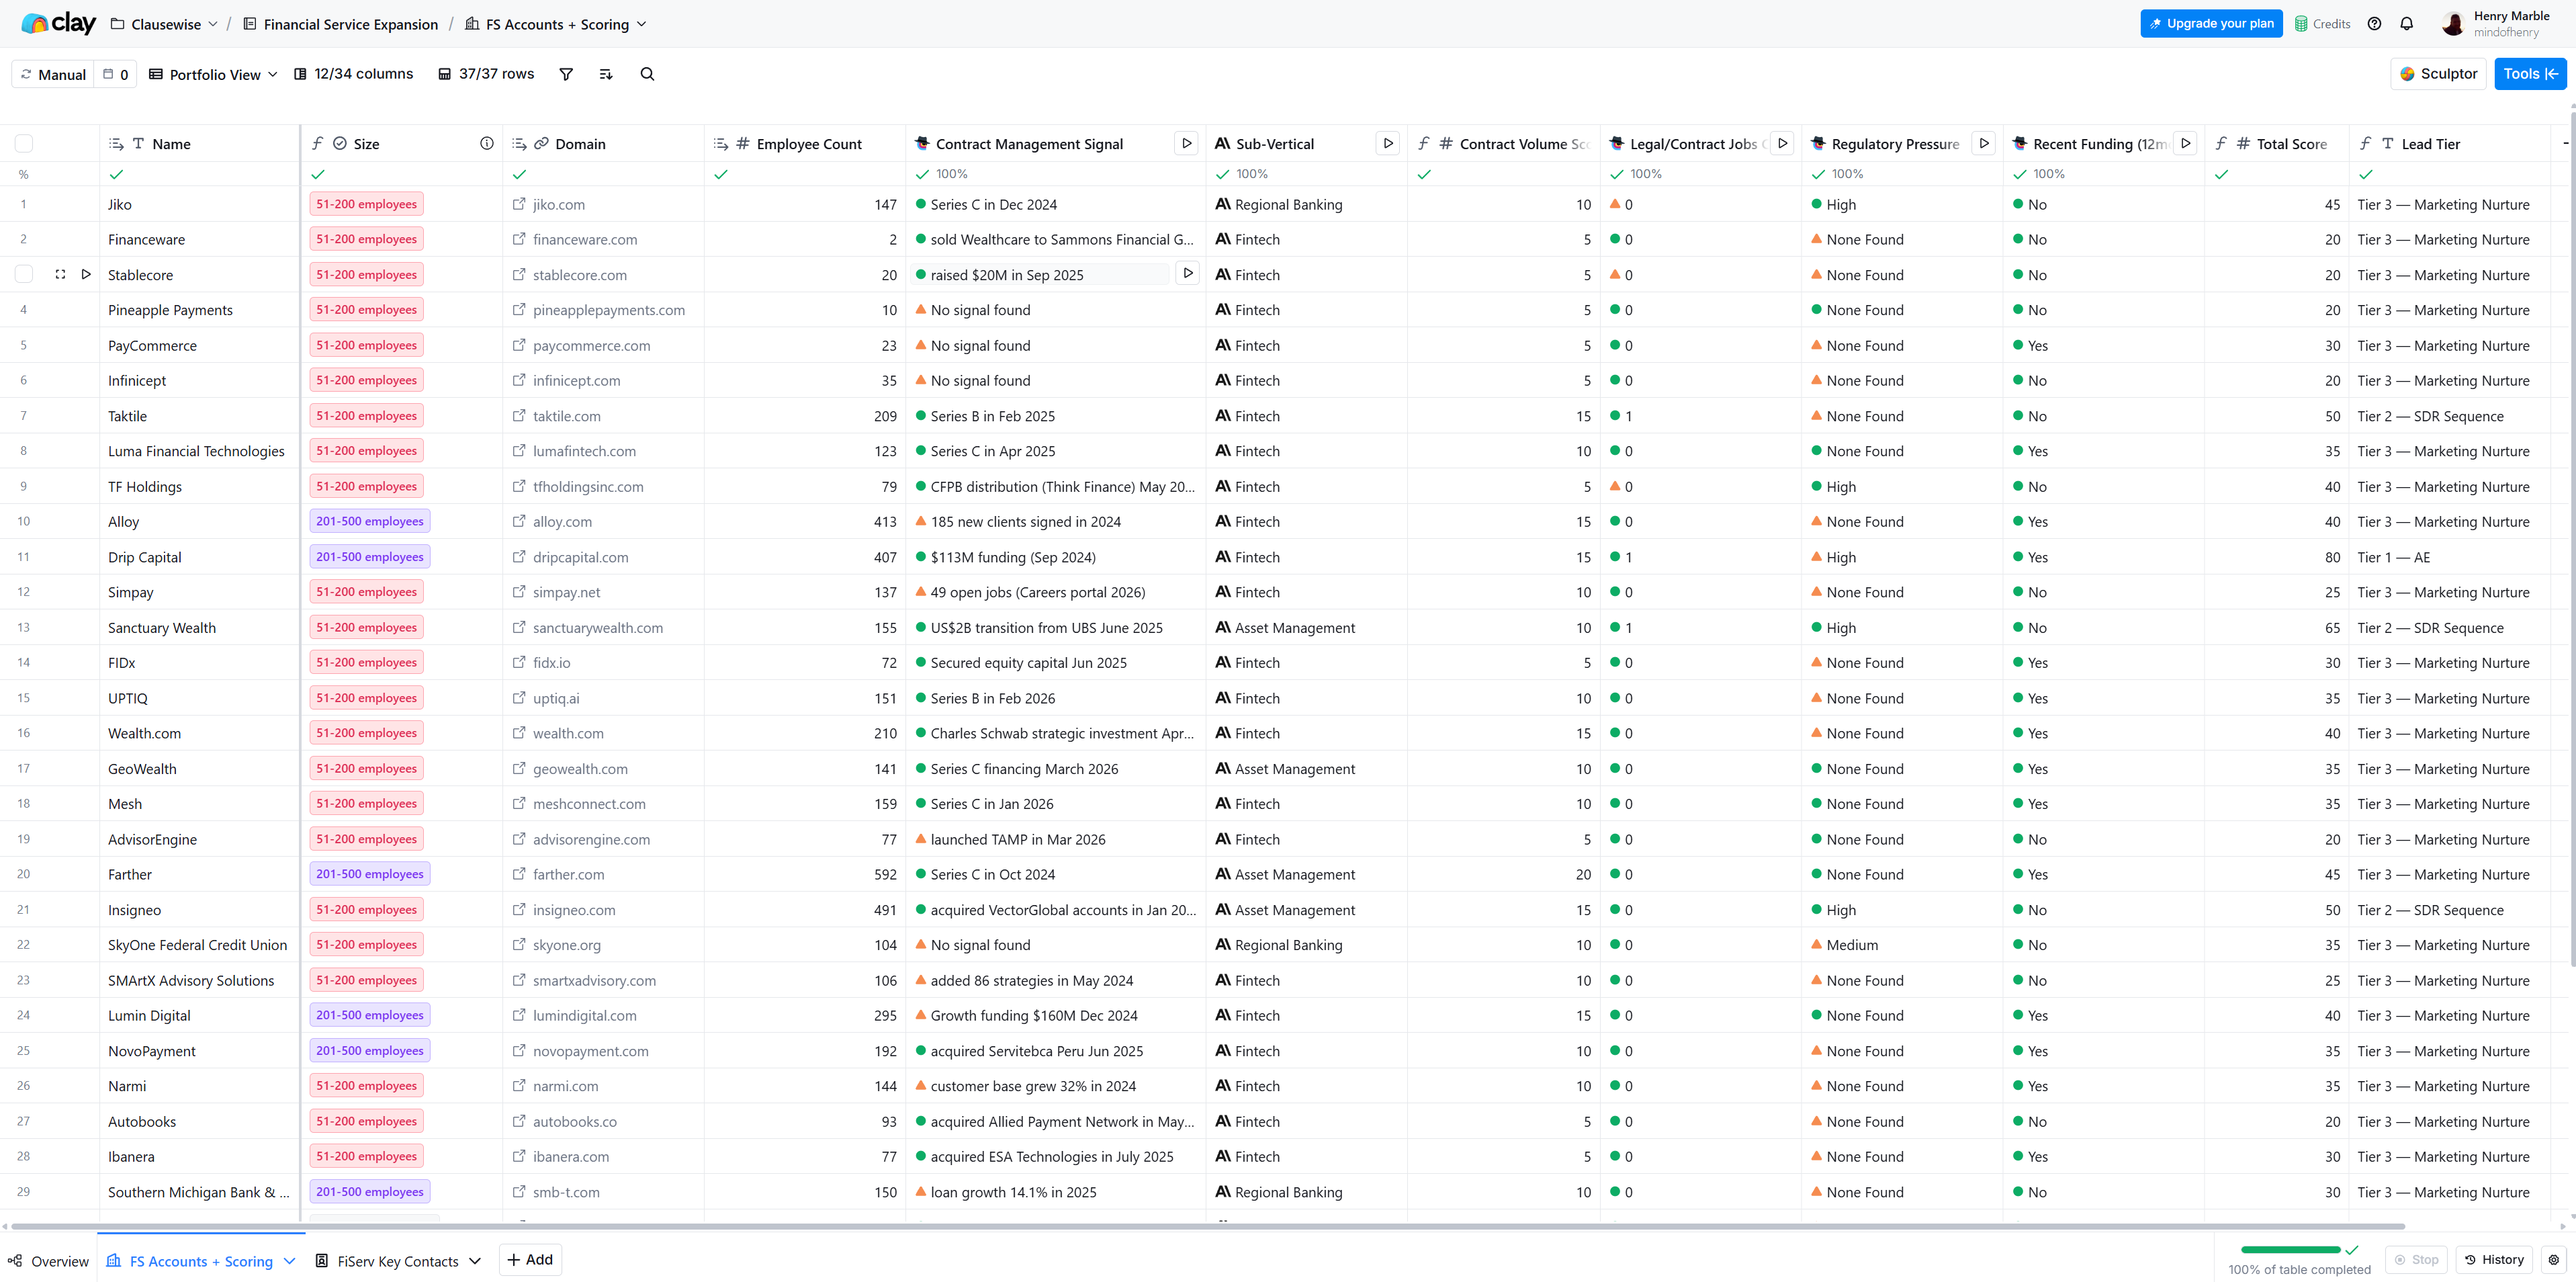Image resolution: width=2576 pixels, height=1282 pixels.
Task: Open the Financial Service Expansion breadcrumb
Action: point(340,24)
